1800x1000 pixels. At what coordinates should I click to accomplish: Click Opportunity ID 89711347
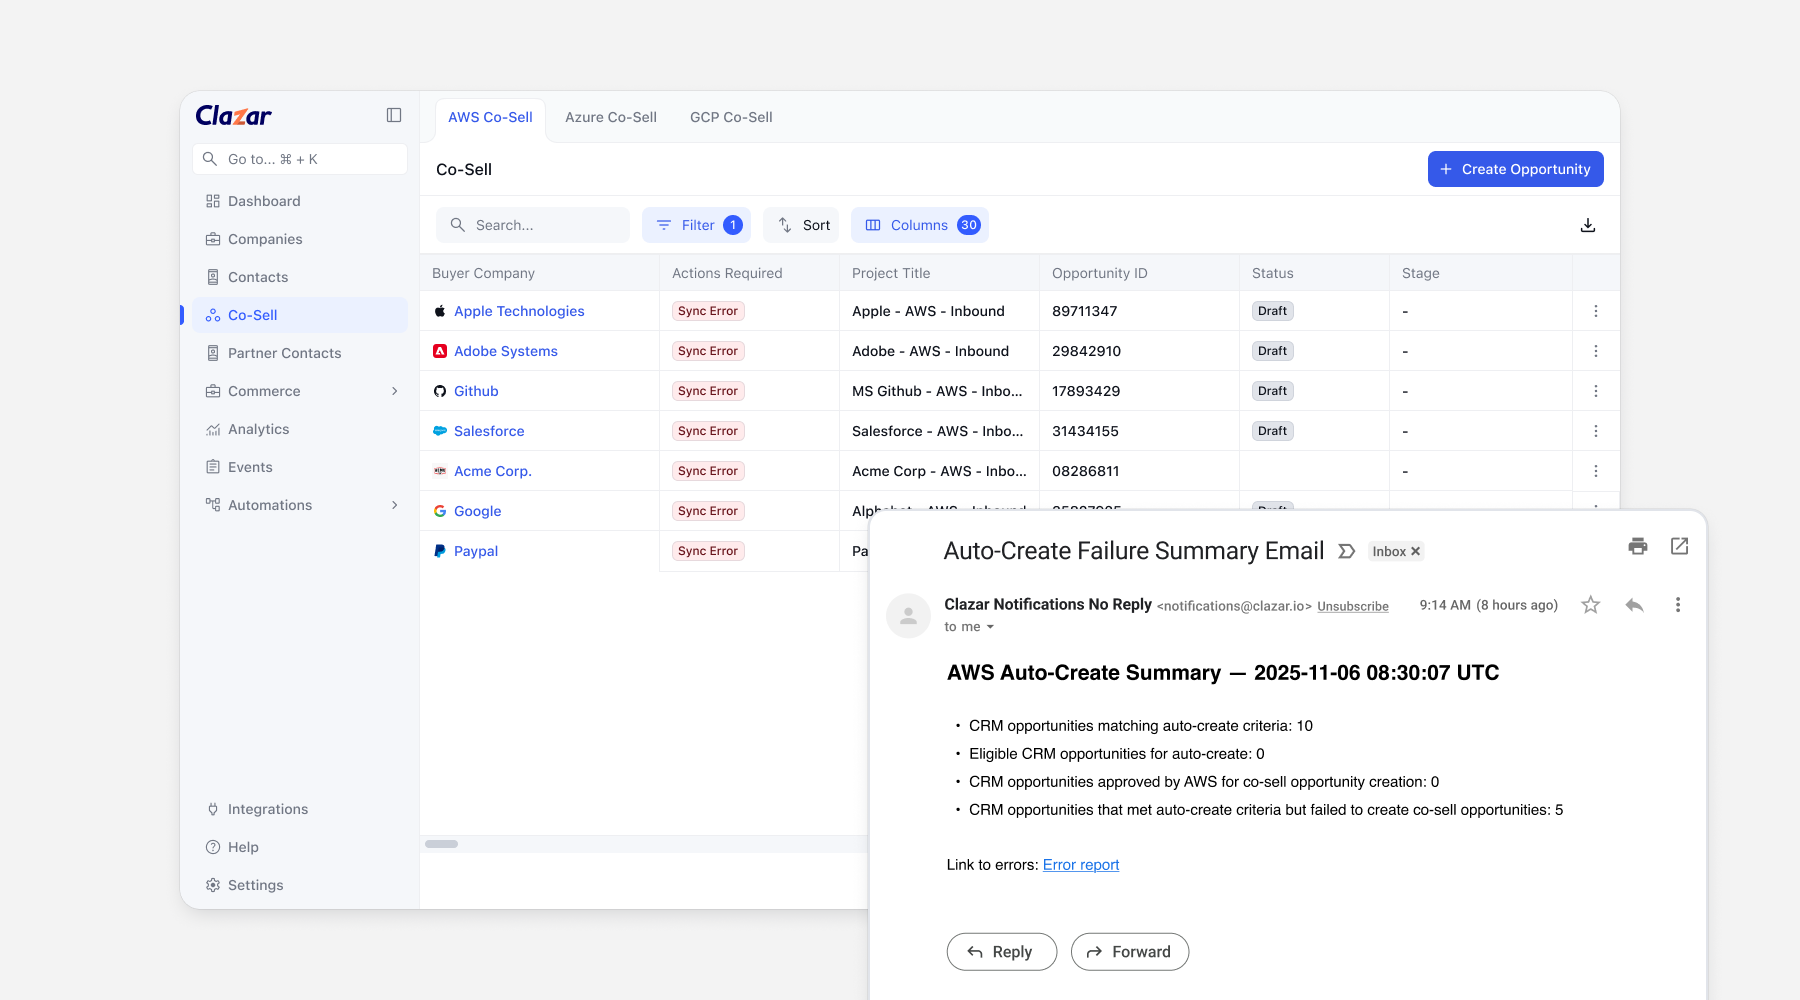click(1085, 311)
